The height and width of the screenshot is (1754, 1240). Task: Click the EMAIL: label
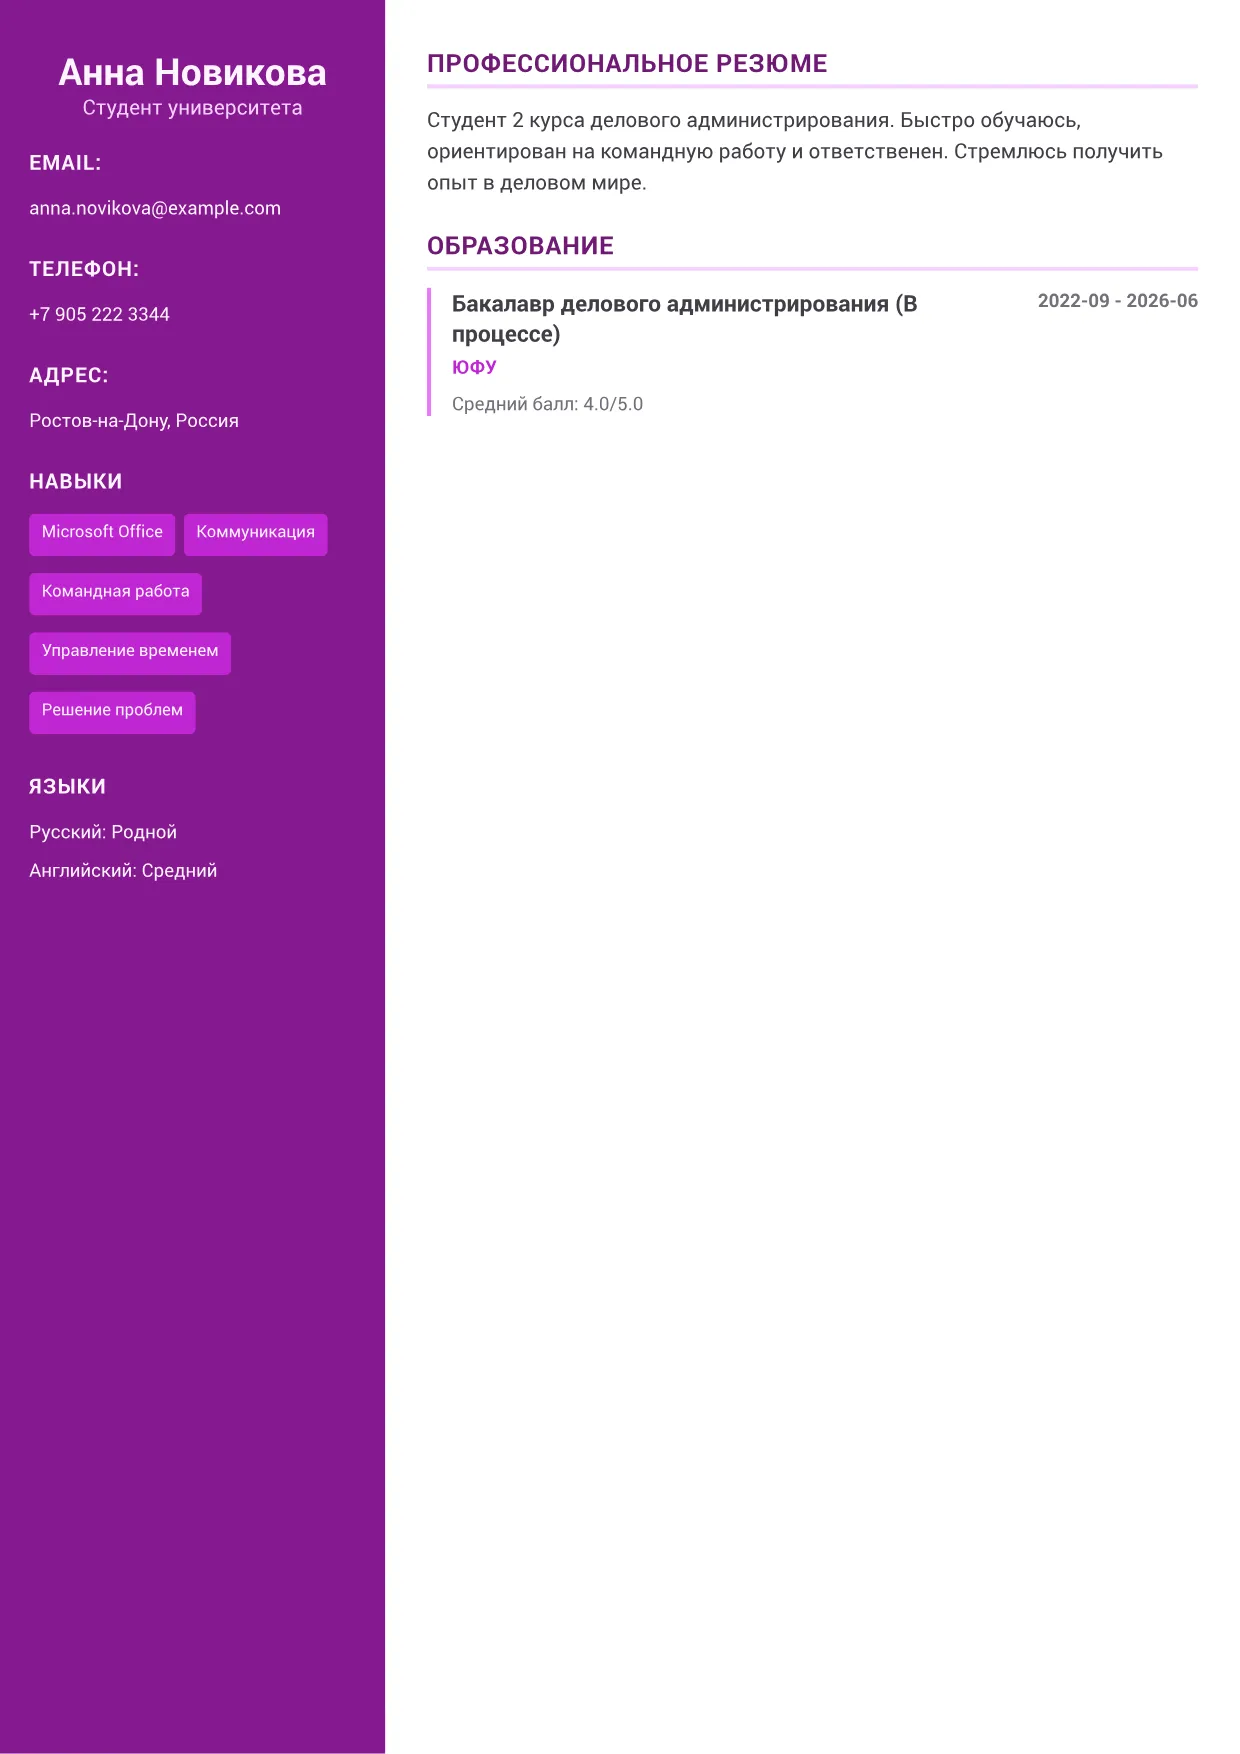tap(65, 163)
